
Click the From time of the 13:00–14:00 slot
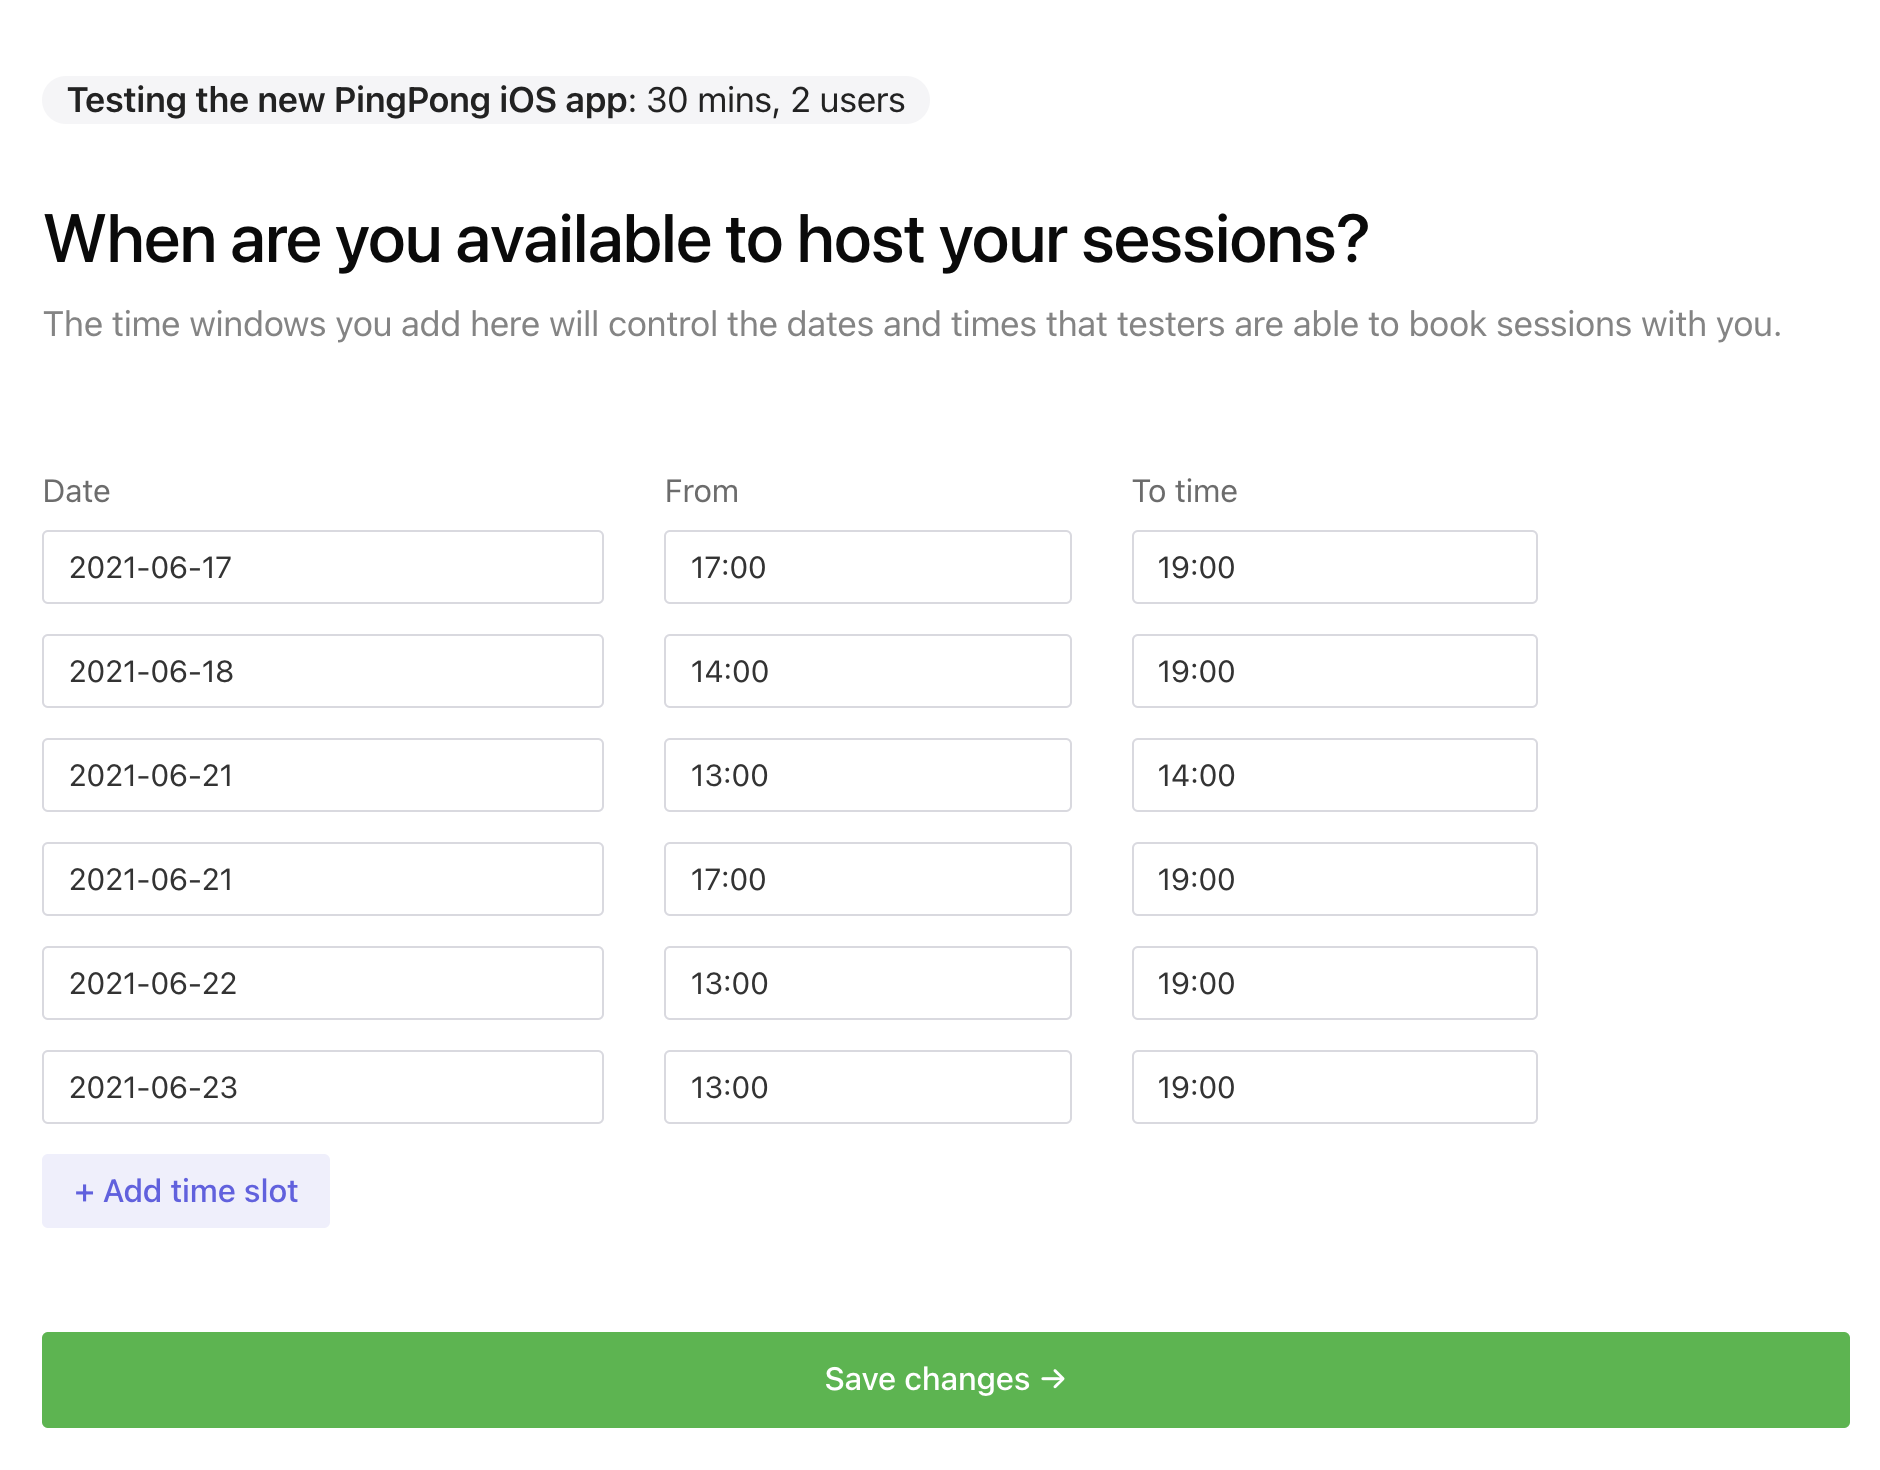coord(868,775)
